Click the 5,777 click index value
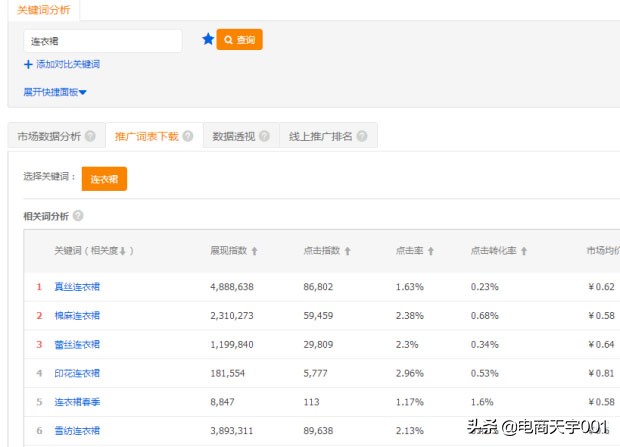Image resolution: width=620 pixels, height=447 pixels. point(315,373)
